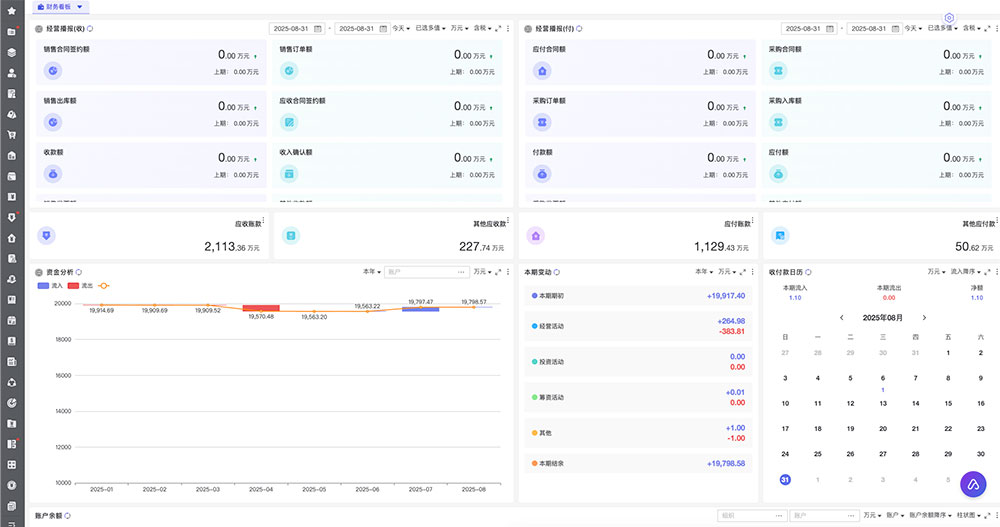Toggle the orange line legend series

(x=102, y=286)
